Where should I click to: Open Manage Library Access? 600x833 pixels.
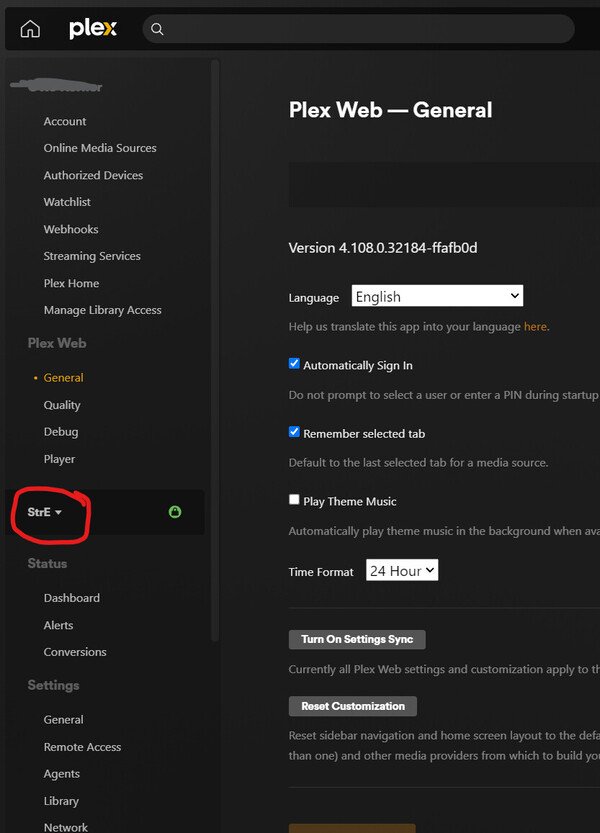pyautogui.click(x=103, y=310)
